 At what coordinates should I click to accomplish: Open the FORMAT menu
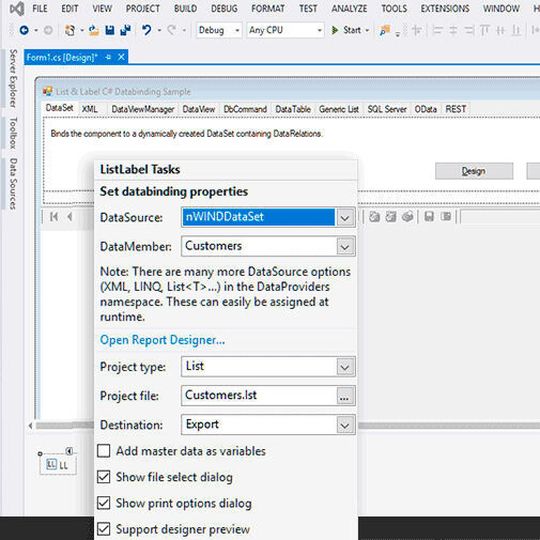pos(268,8)
